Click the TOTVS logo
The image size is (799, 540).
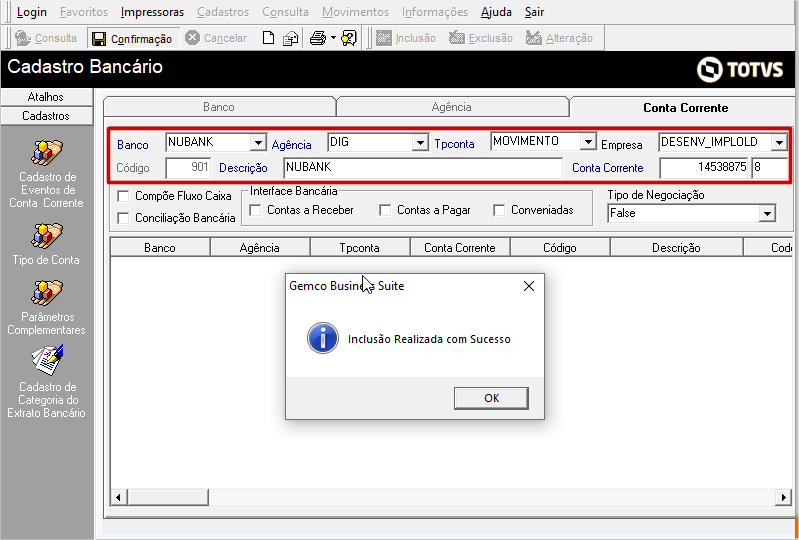pos(740,69)
